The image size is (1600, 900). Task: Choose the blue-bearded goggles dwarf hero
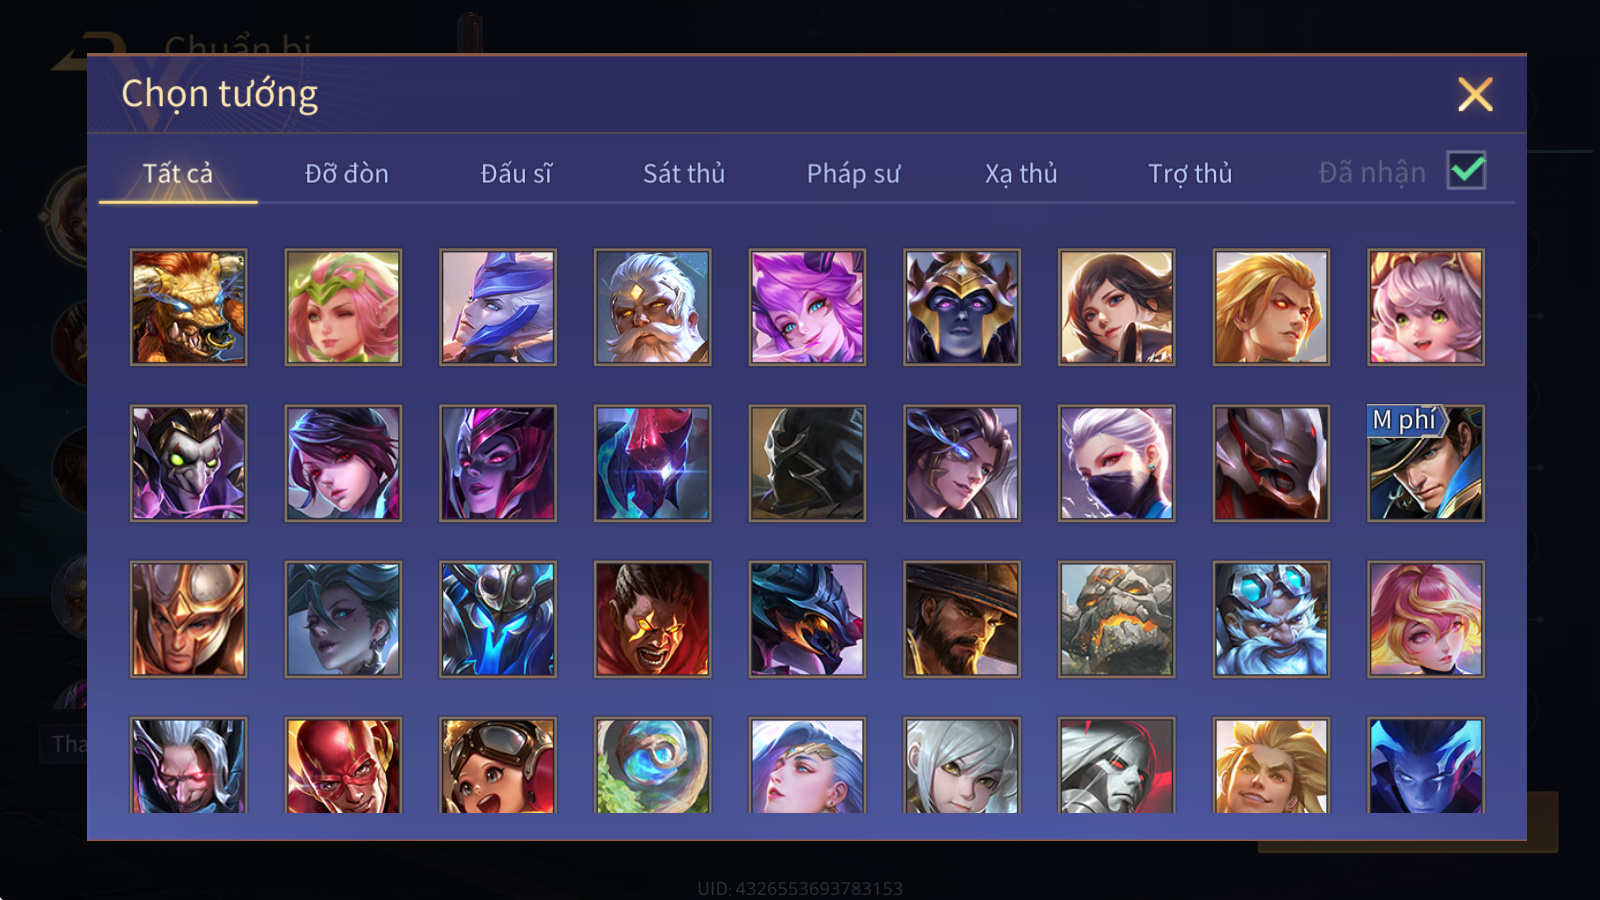coord(1271,619)
